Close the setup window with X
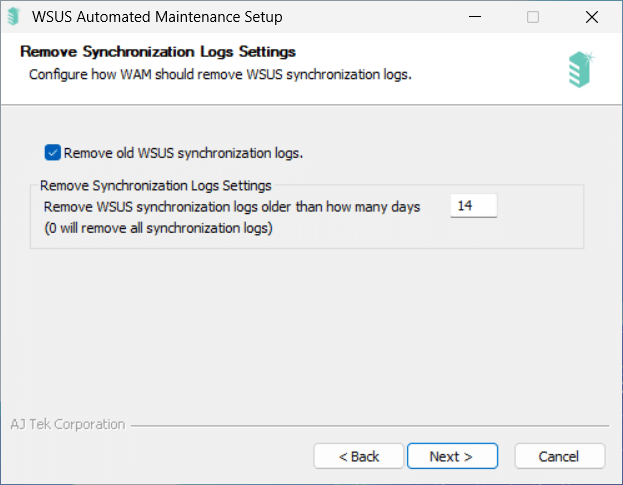 point(592,17)
